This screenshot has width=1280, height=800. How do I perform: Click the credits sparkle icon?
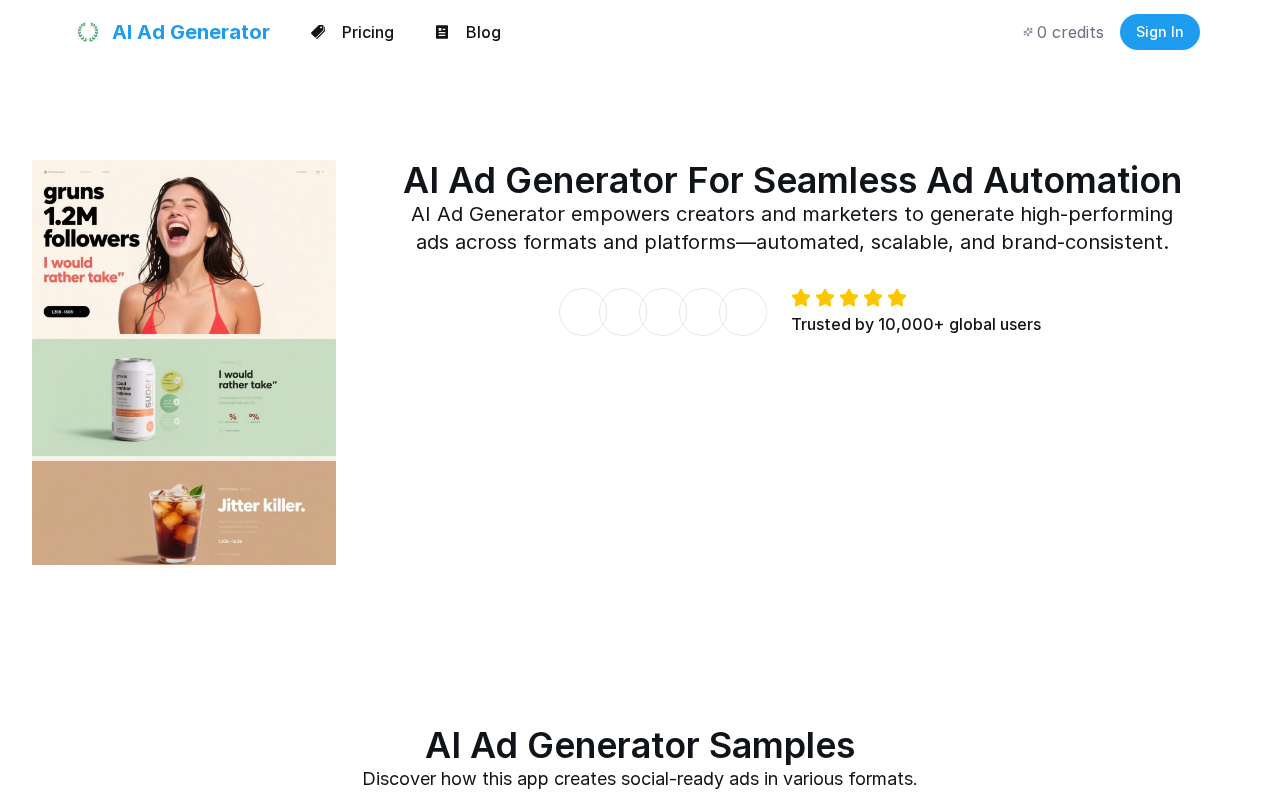pyautogui.click(x=1028, y=32)
